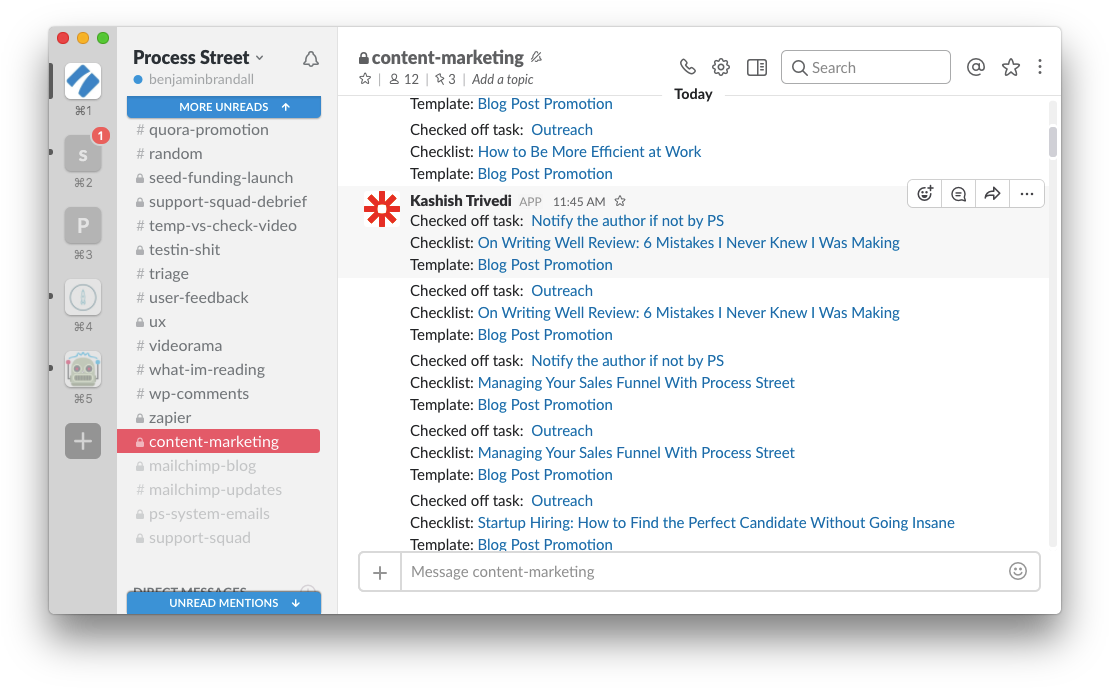This screenshot has width=1109, height=688.
Task: Toggle notifications bell in the sidebar
Action: tap(311, 59)
